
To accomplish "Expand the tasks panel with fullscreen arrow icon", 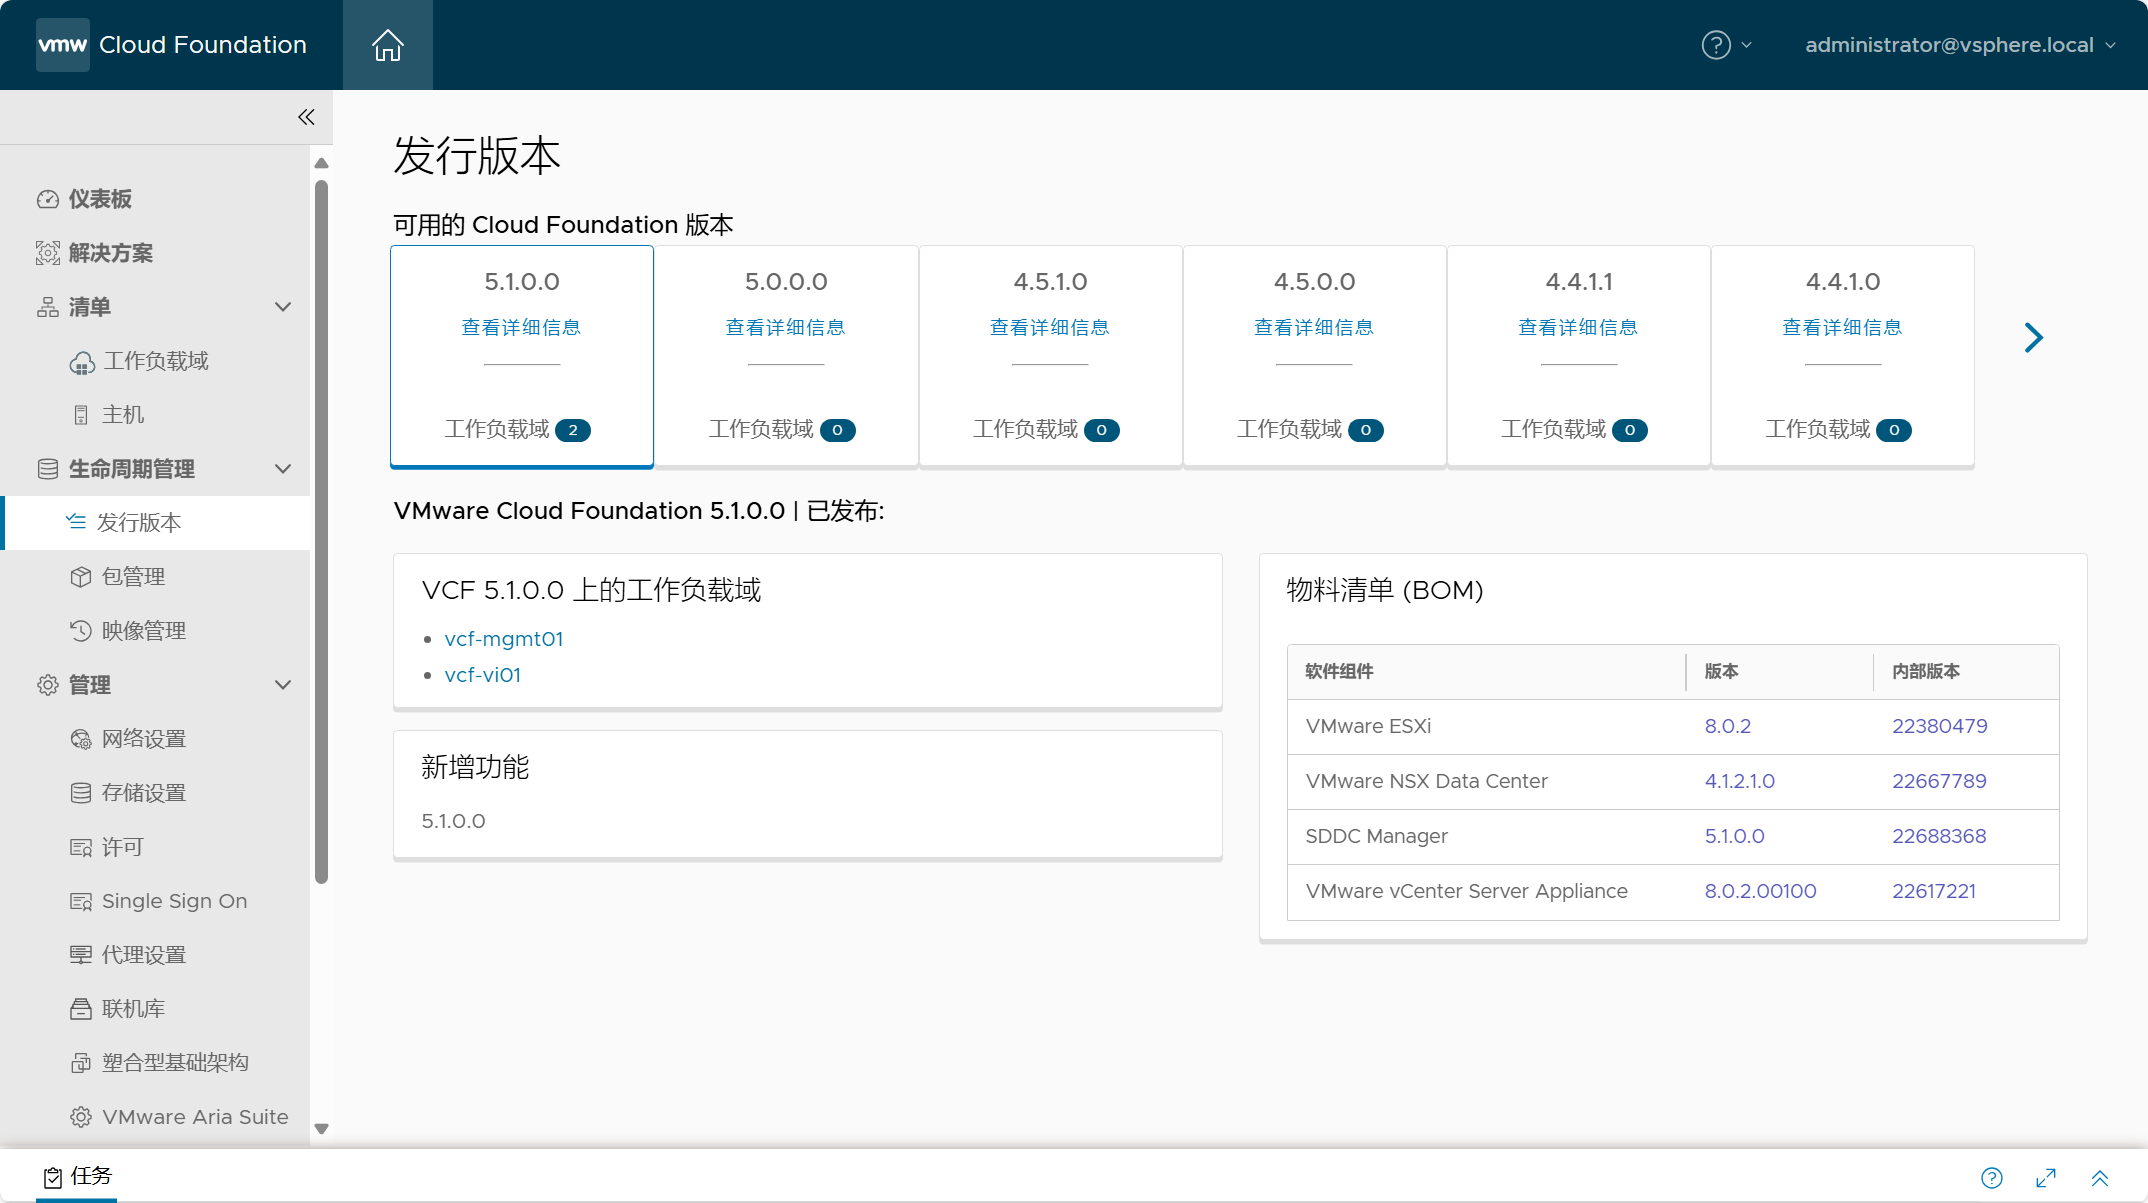I will (2046, 1178).
